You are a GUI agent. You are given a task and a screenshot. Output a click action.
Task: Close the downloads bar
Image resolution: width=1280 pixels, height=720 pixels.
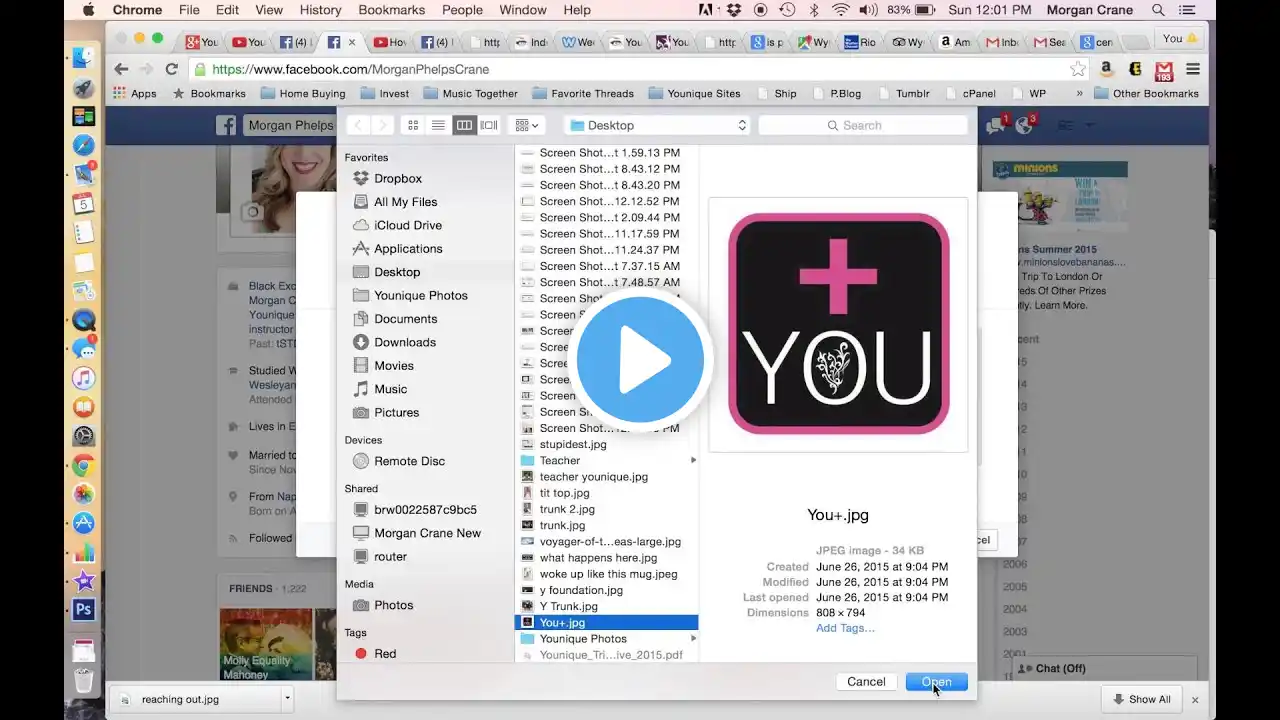(1194, 700)
